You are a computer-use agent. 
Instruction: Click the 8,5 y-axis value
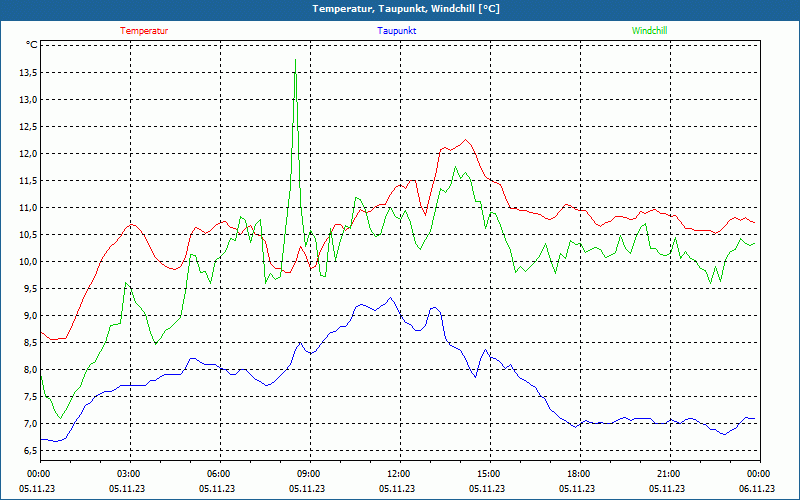(x=30, y=343)
